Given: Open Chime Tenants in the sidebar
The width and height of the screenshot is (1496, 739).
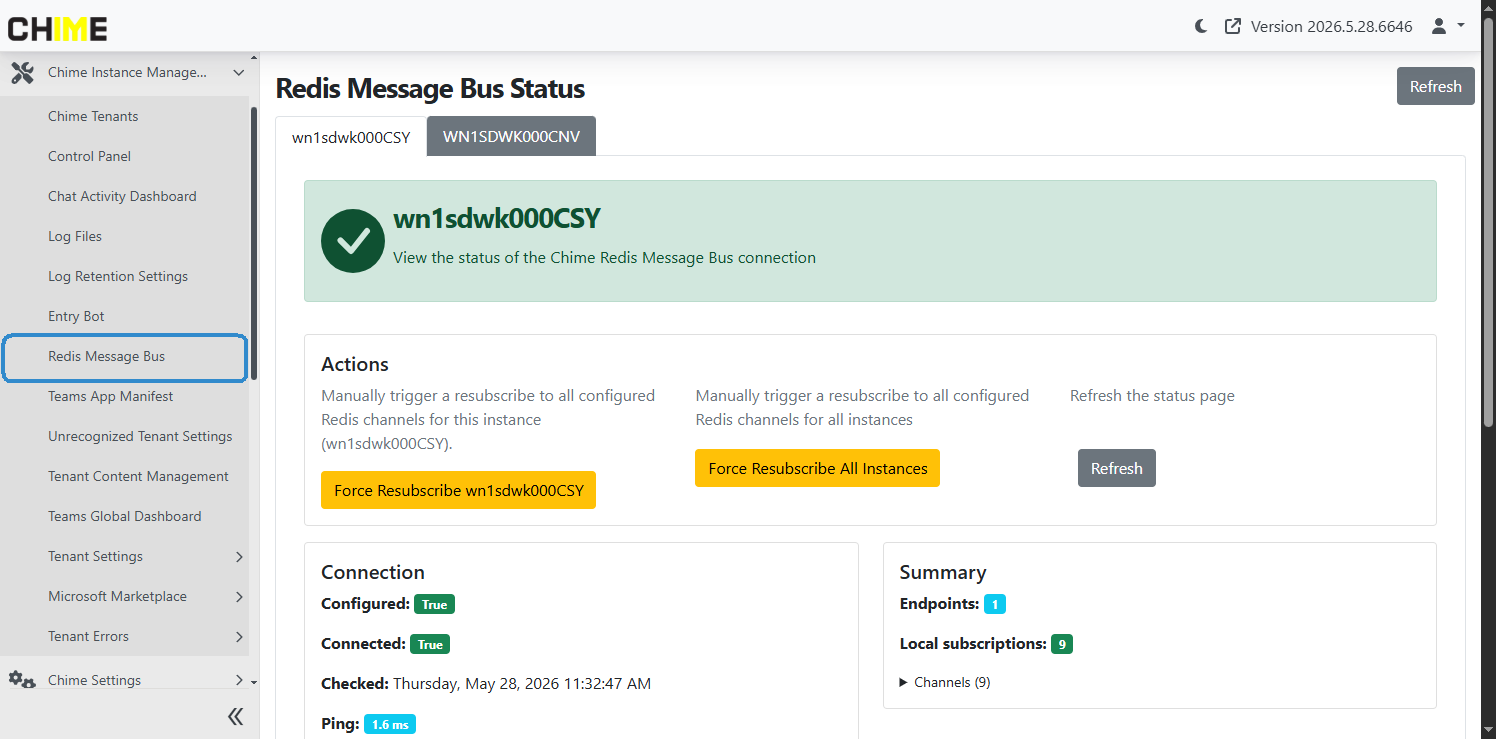Looking at the screenshot, I should [93, 116].
